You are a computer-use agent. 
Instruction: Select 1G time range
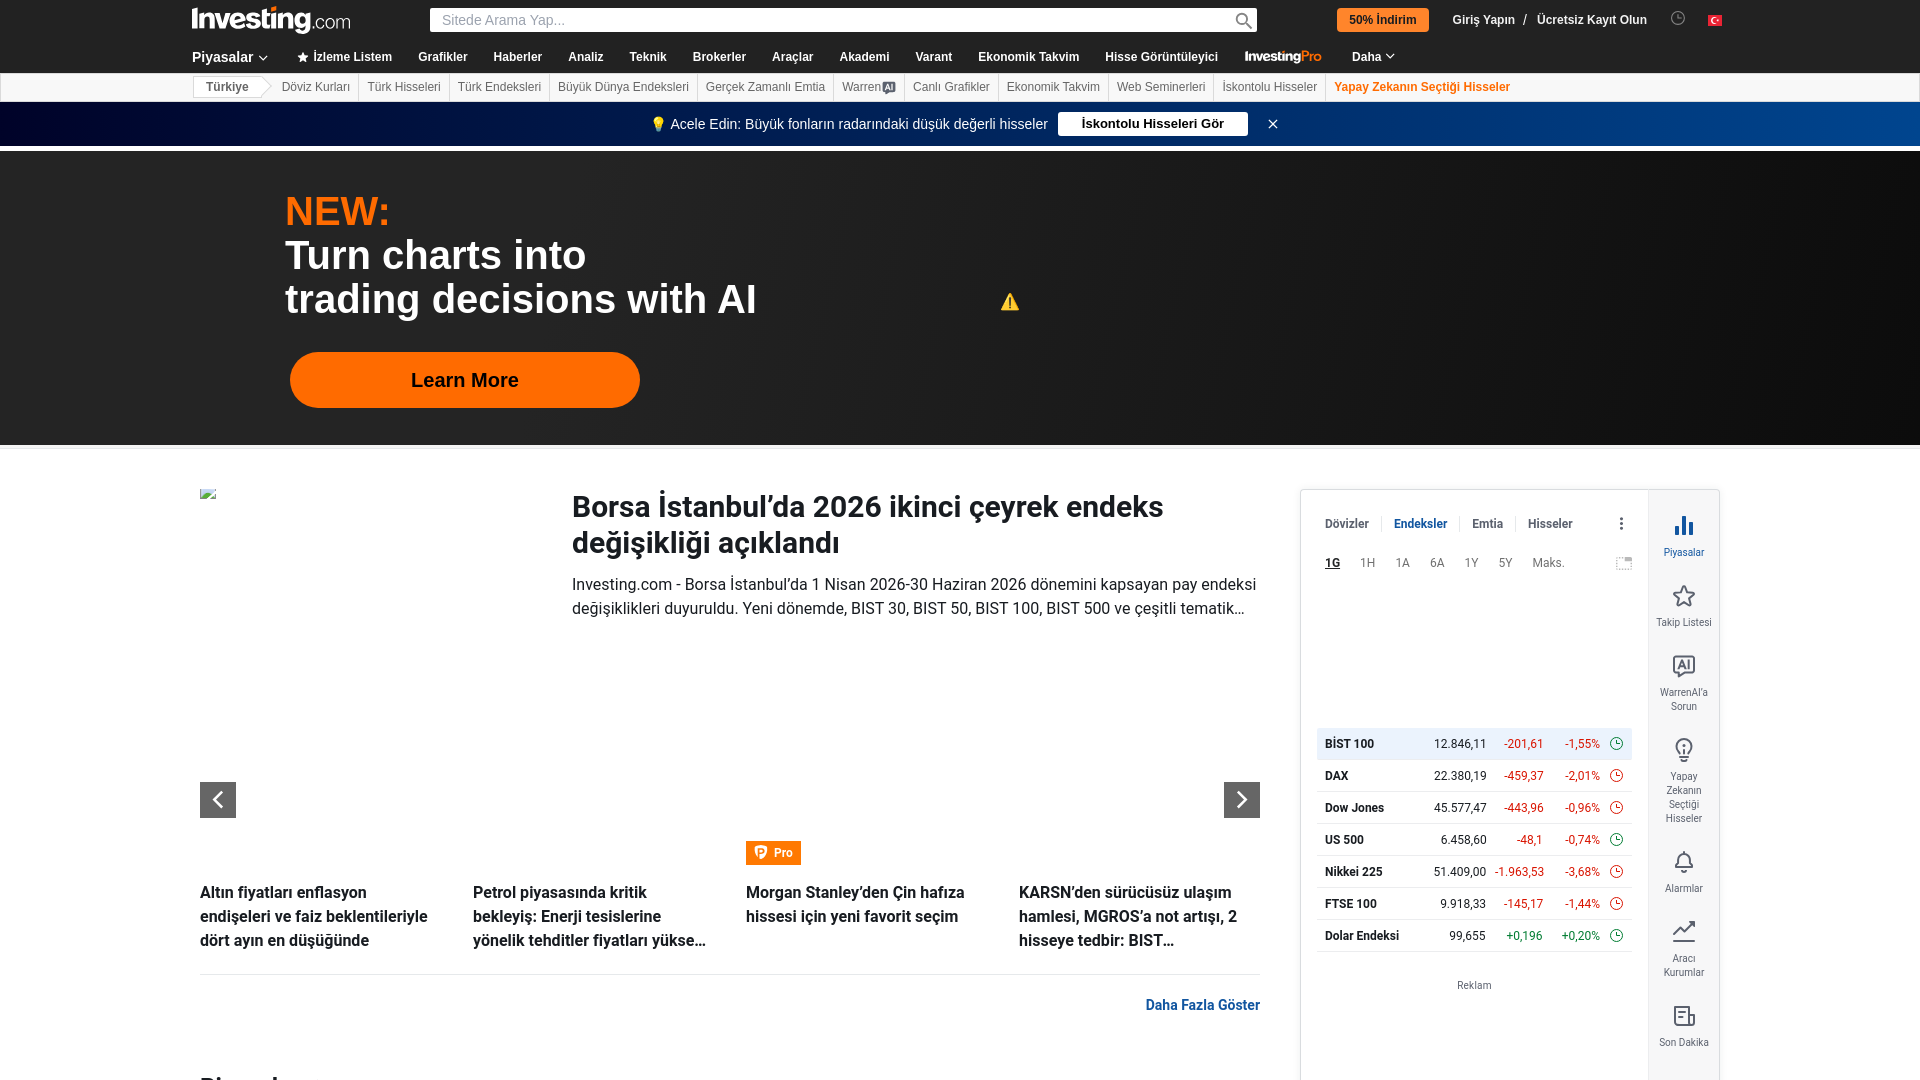pyautogui.click(x=1332, y=563)
